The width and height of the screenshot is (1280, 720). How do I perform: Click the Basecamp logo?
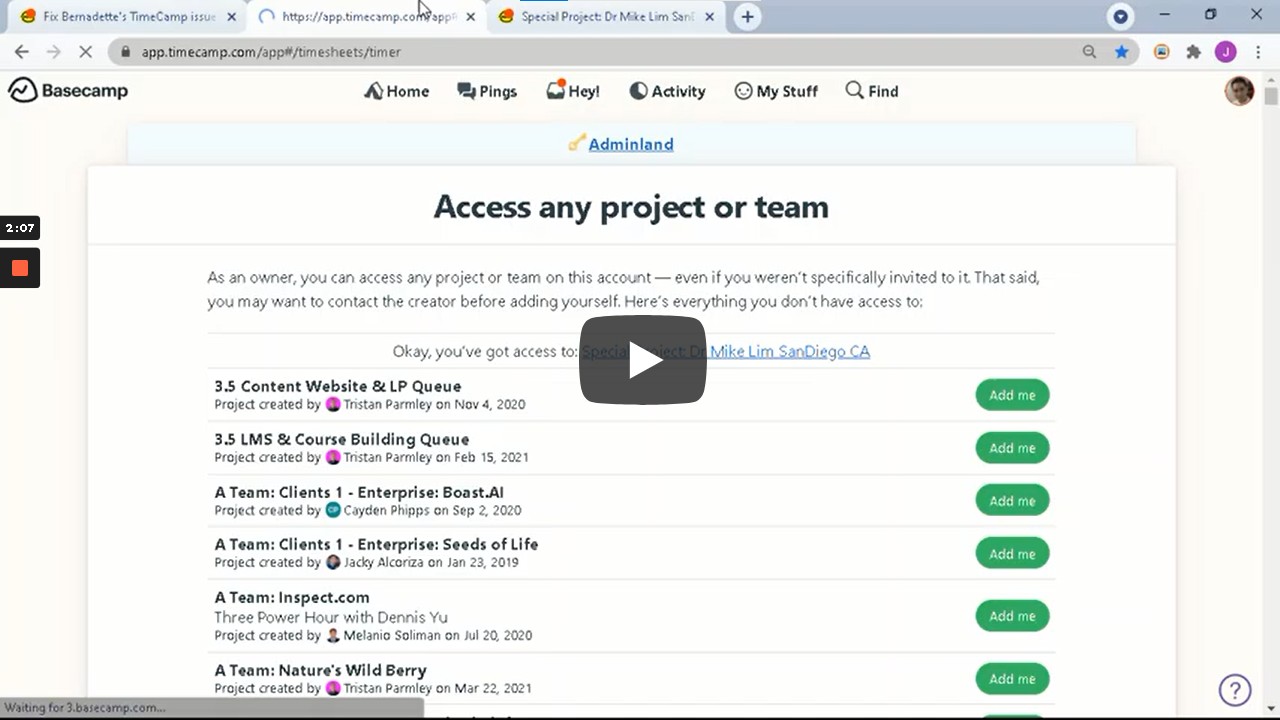[x=68, y=91]
